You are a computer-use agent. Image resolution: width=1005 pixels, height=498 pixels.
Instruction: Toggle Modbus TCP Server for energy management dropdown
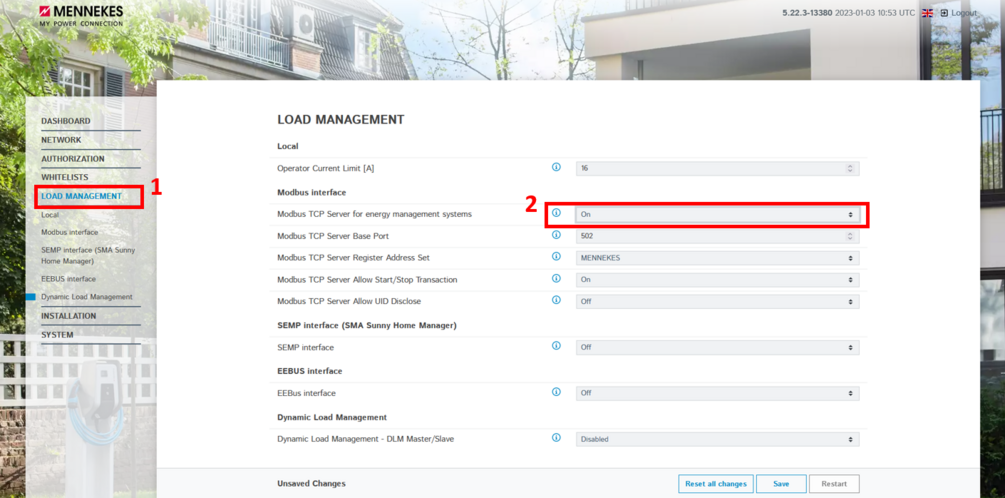(716, 214)
